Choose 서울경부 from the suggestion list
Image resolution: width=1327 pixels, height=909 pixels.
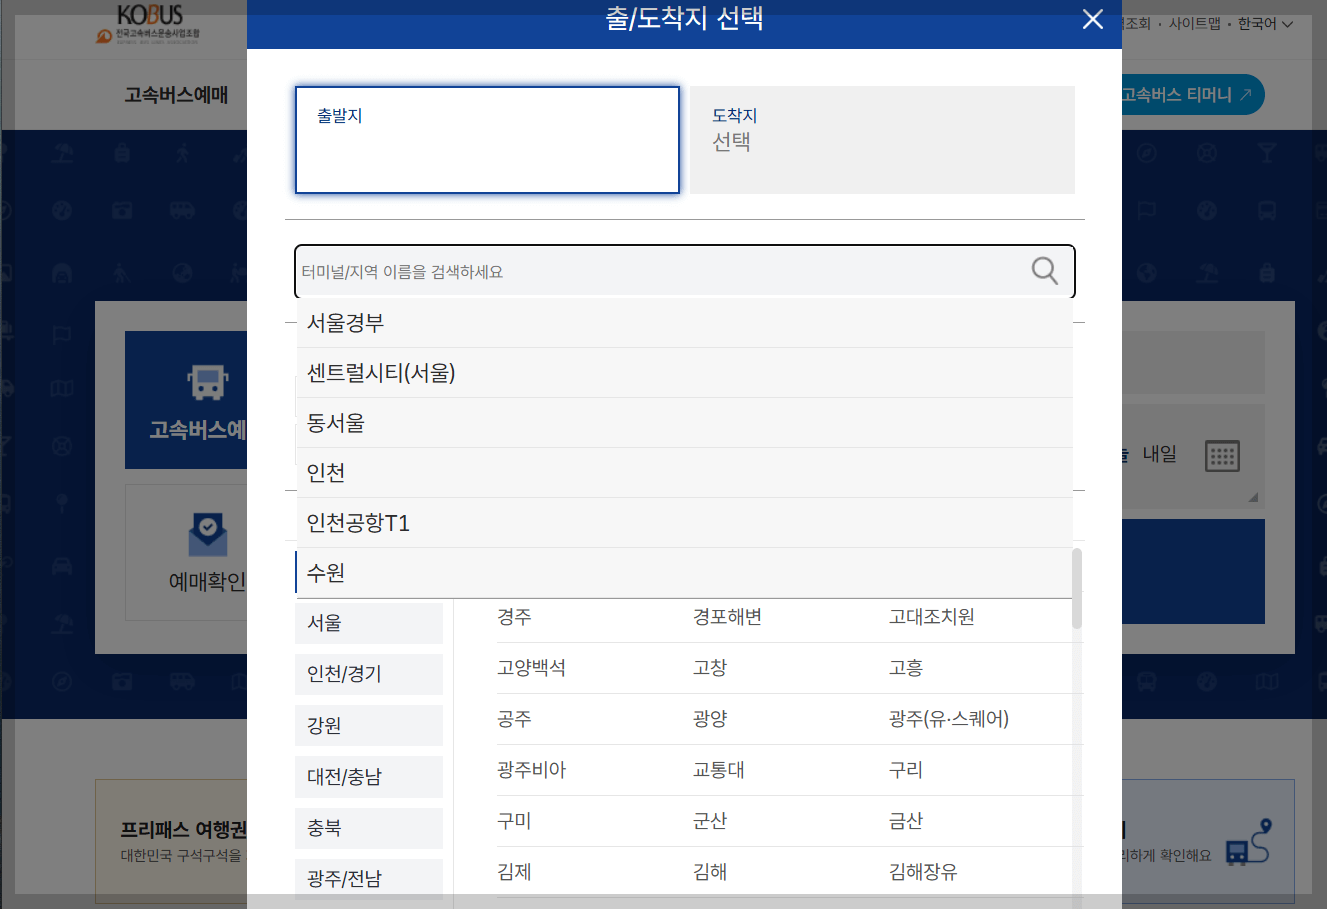(684, 323)
